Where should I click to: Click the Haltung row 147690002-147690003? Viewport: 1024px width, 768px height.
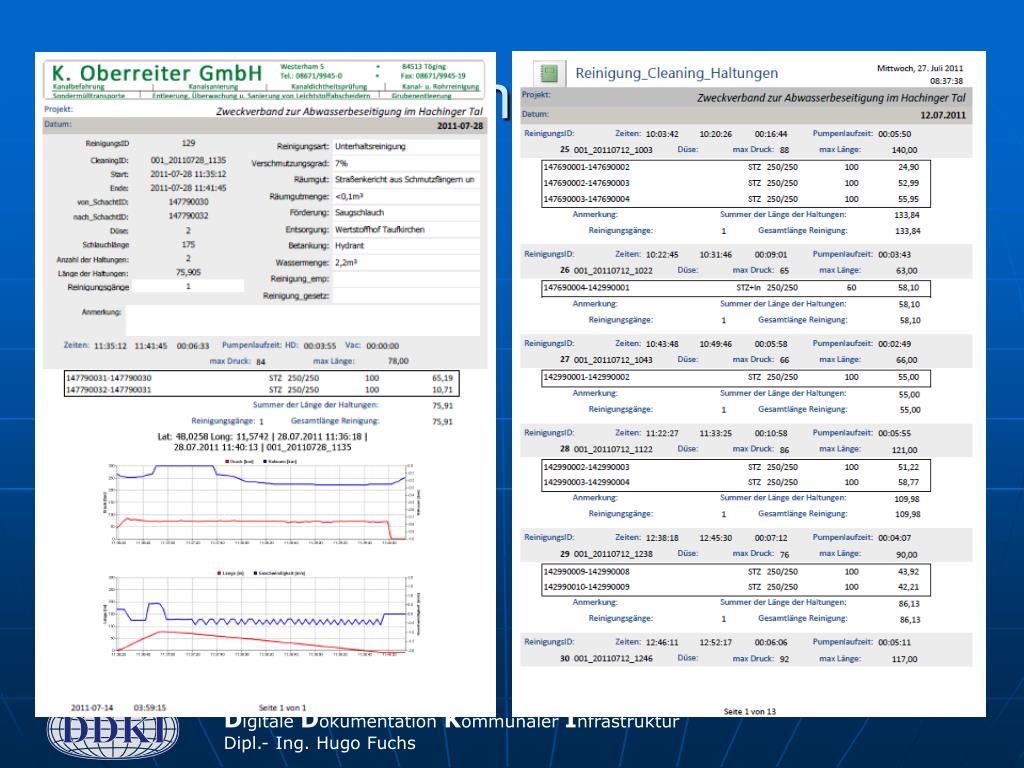[x=736, y=184]
